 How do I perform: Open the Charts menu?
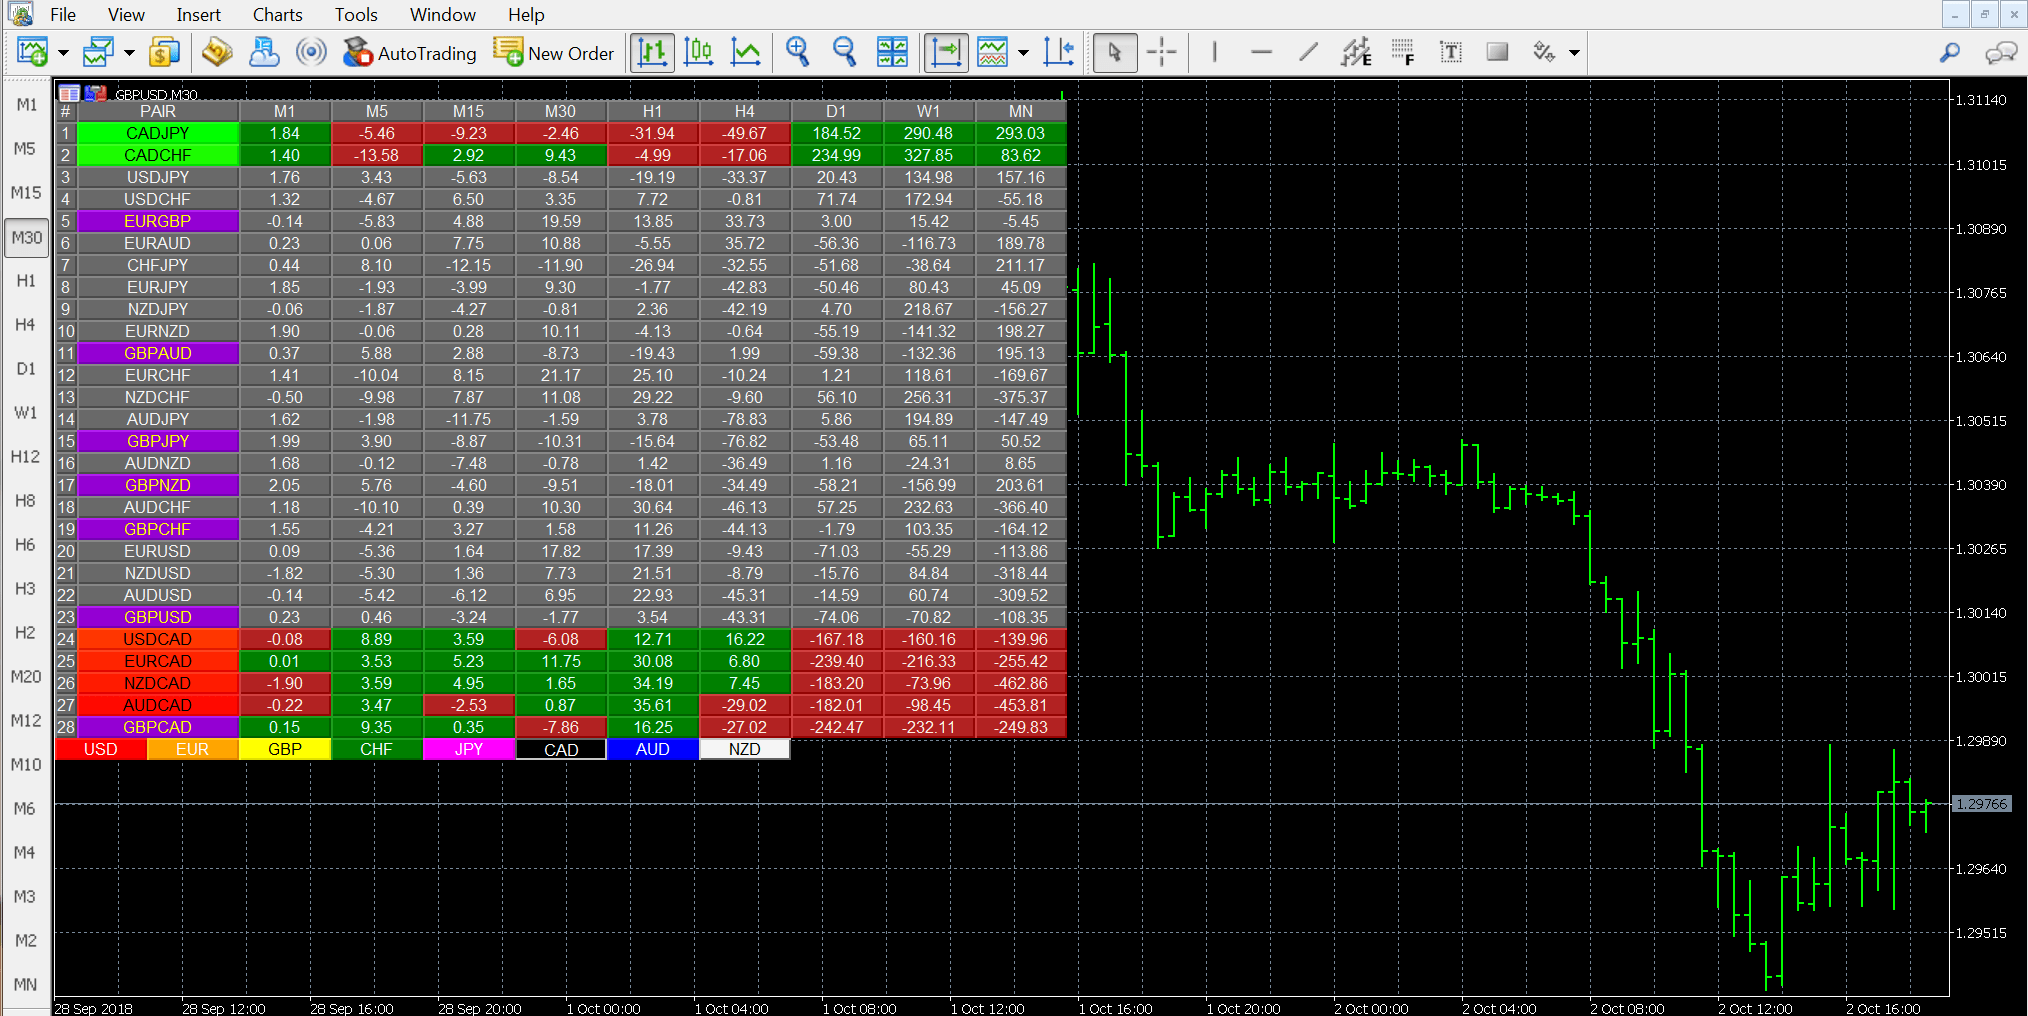pyautogui.click(x=278, y=14)
